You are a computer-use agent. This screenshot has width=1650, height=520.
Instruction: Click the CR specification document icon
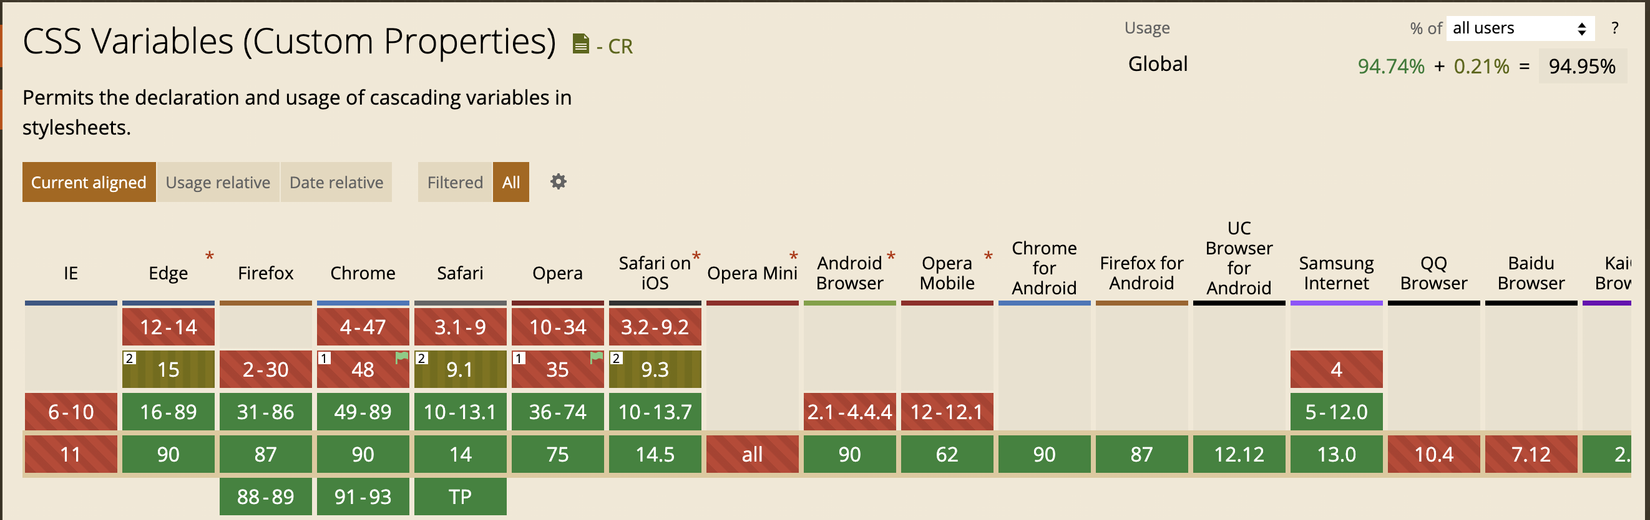click(x=581, y=44)
